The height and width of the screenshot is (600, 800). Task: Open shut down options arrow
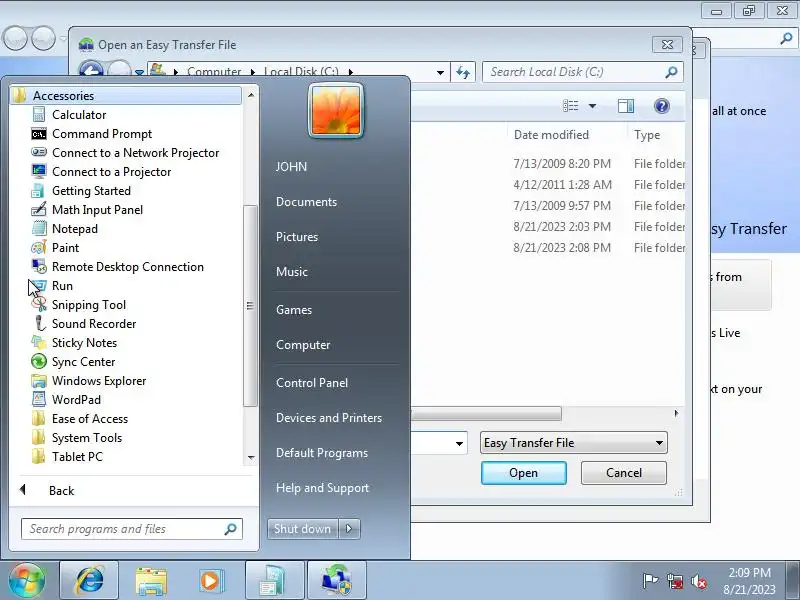point(349,529)
